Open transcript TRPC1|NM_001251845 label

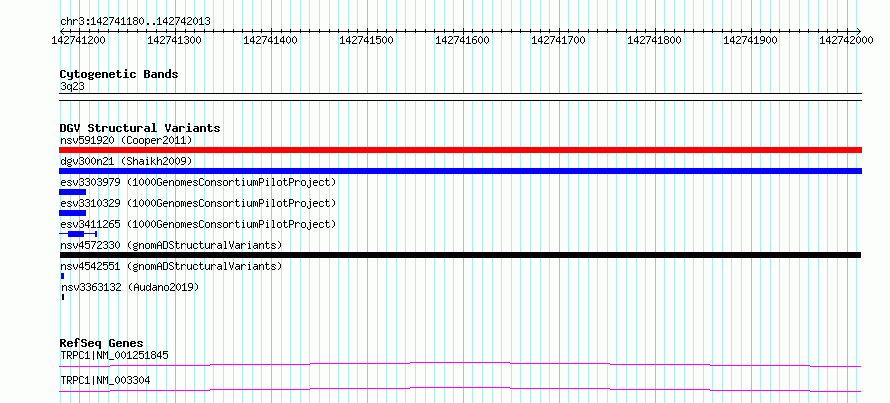pyautogui.click(x=114, y=356)
